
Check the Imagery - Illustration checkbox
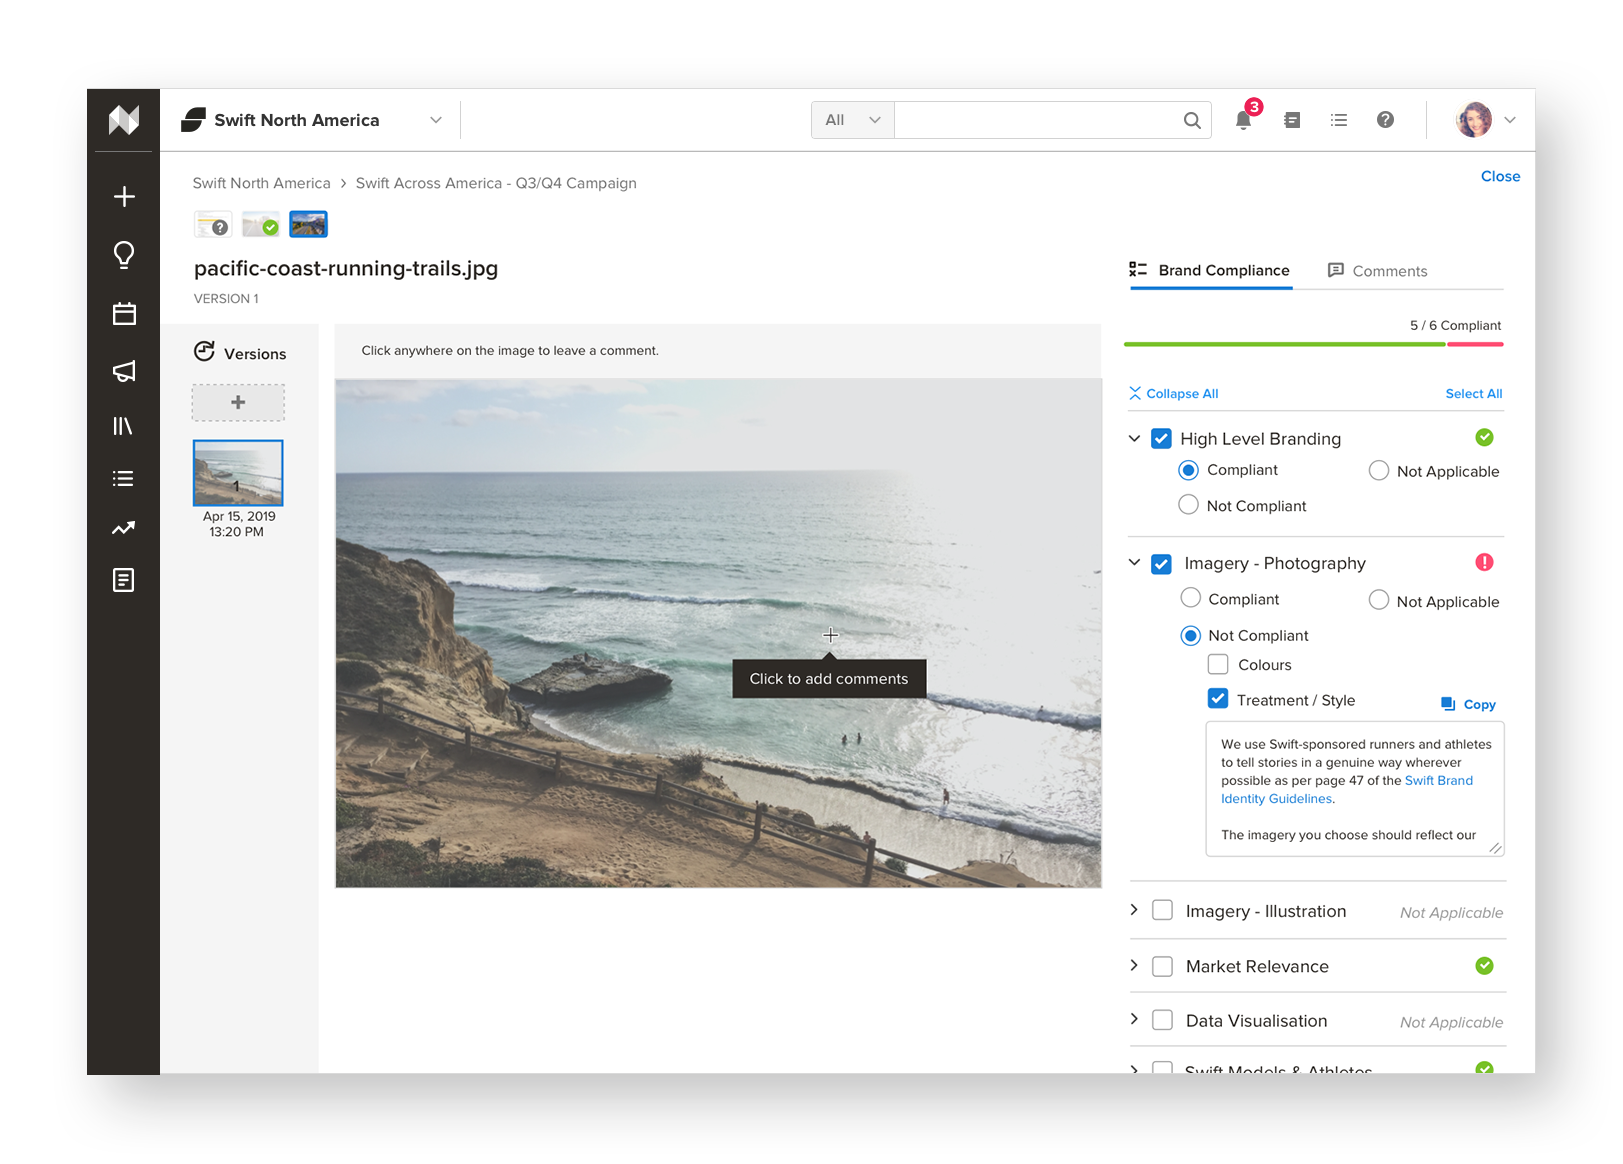coord(1162,910)
